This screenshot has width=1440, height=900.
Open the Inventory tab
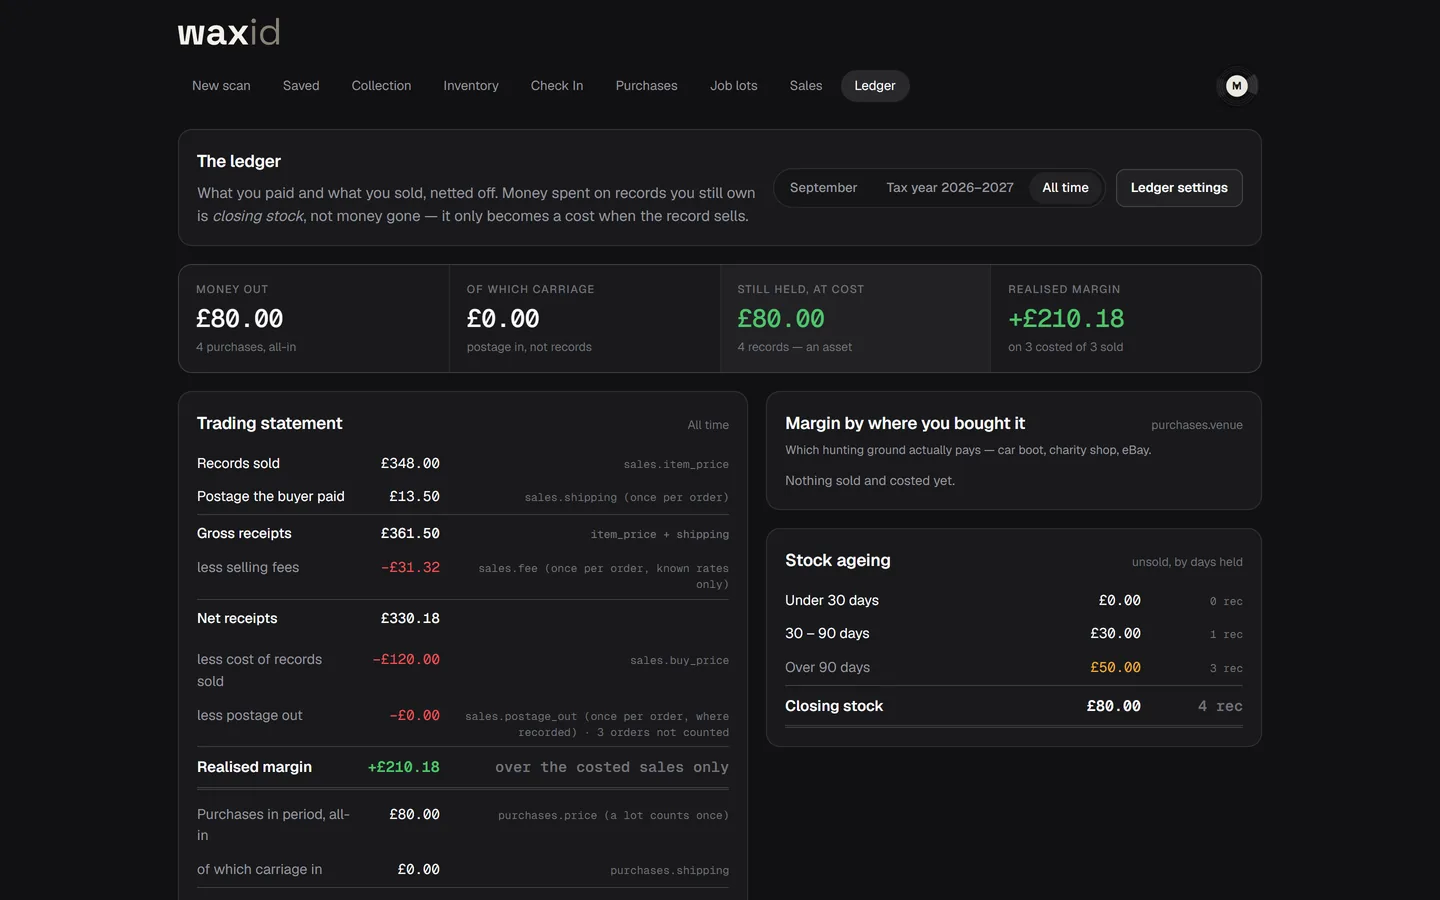471,86
